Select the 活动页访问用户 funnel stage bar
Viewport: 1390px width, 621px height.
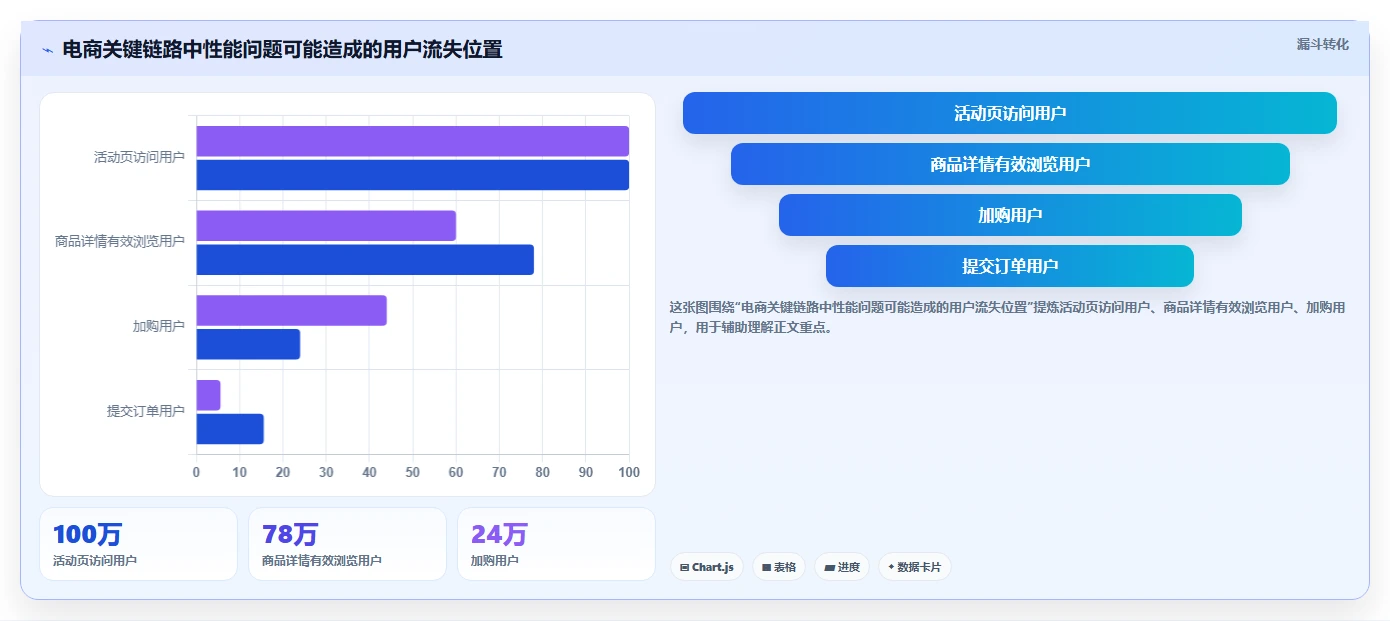click(x=1010, y=113)
